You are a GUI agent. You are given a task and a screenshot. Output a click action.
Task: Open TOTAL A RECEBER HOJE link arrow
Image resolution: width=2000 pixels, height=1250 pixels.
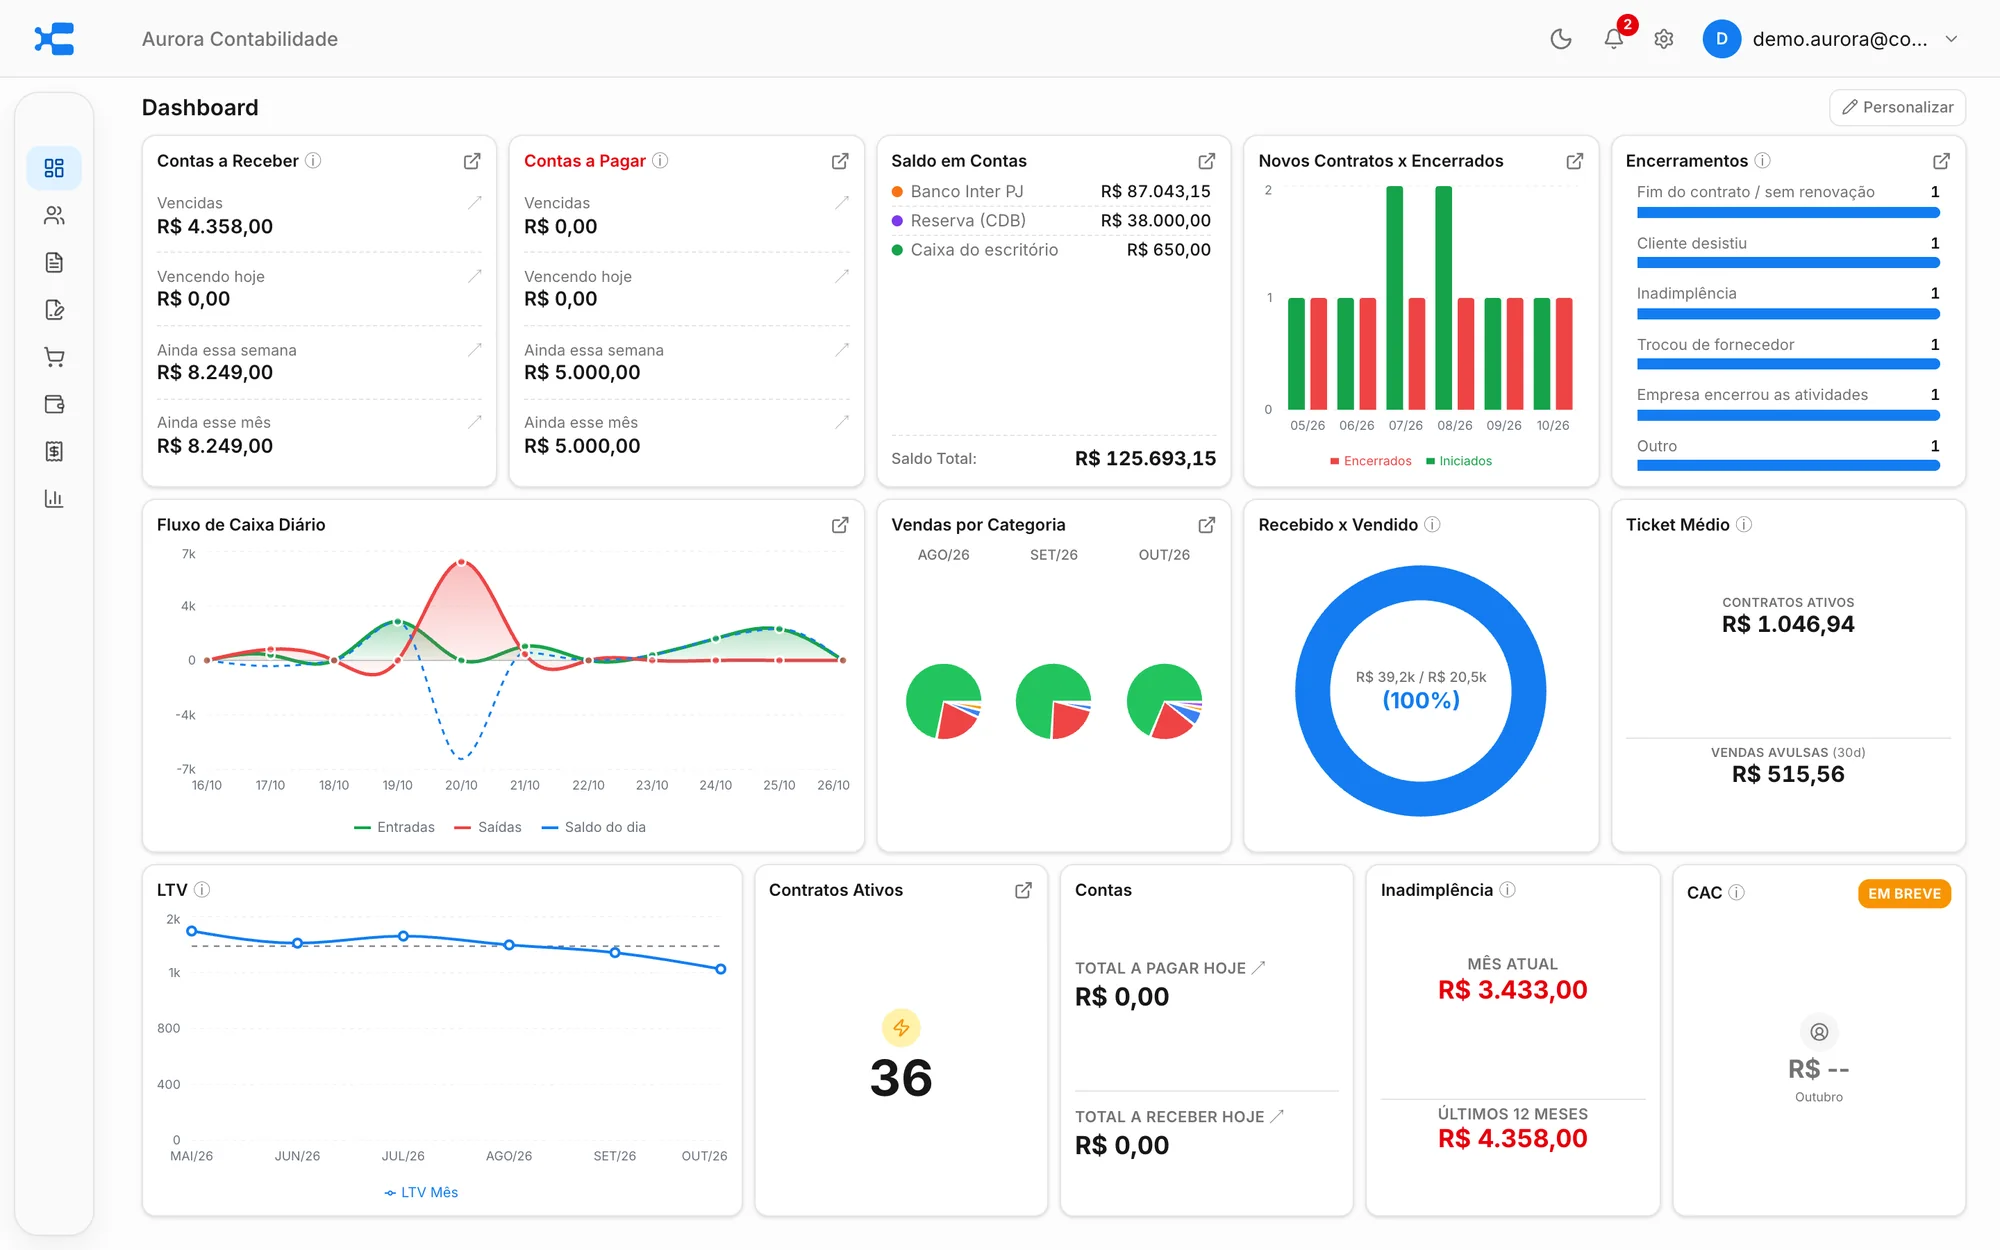tap(1277, 1116)
